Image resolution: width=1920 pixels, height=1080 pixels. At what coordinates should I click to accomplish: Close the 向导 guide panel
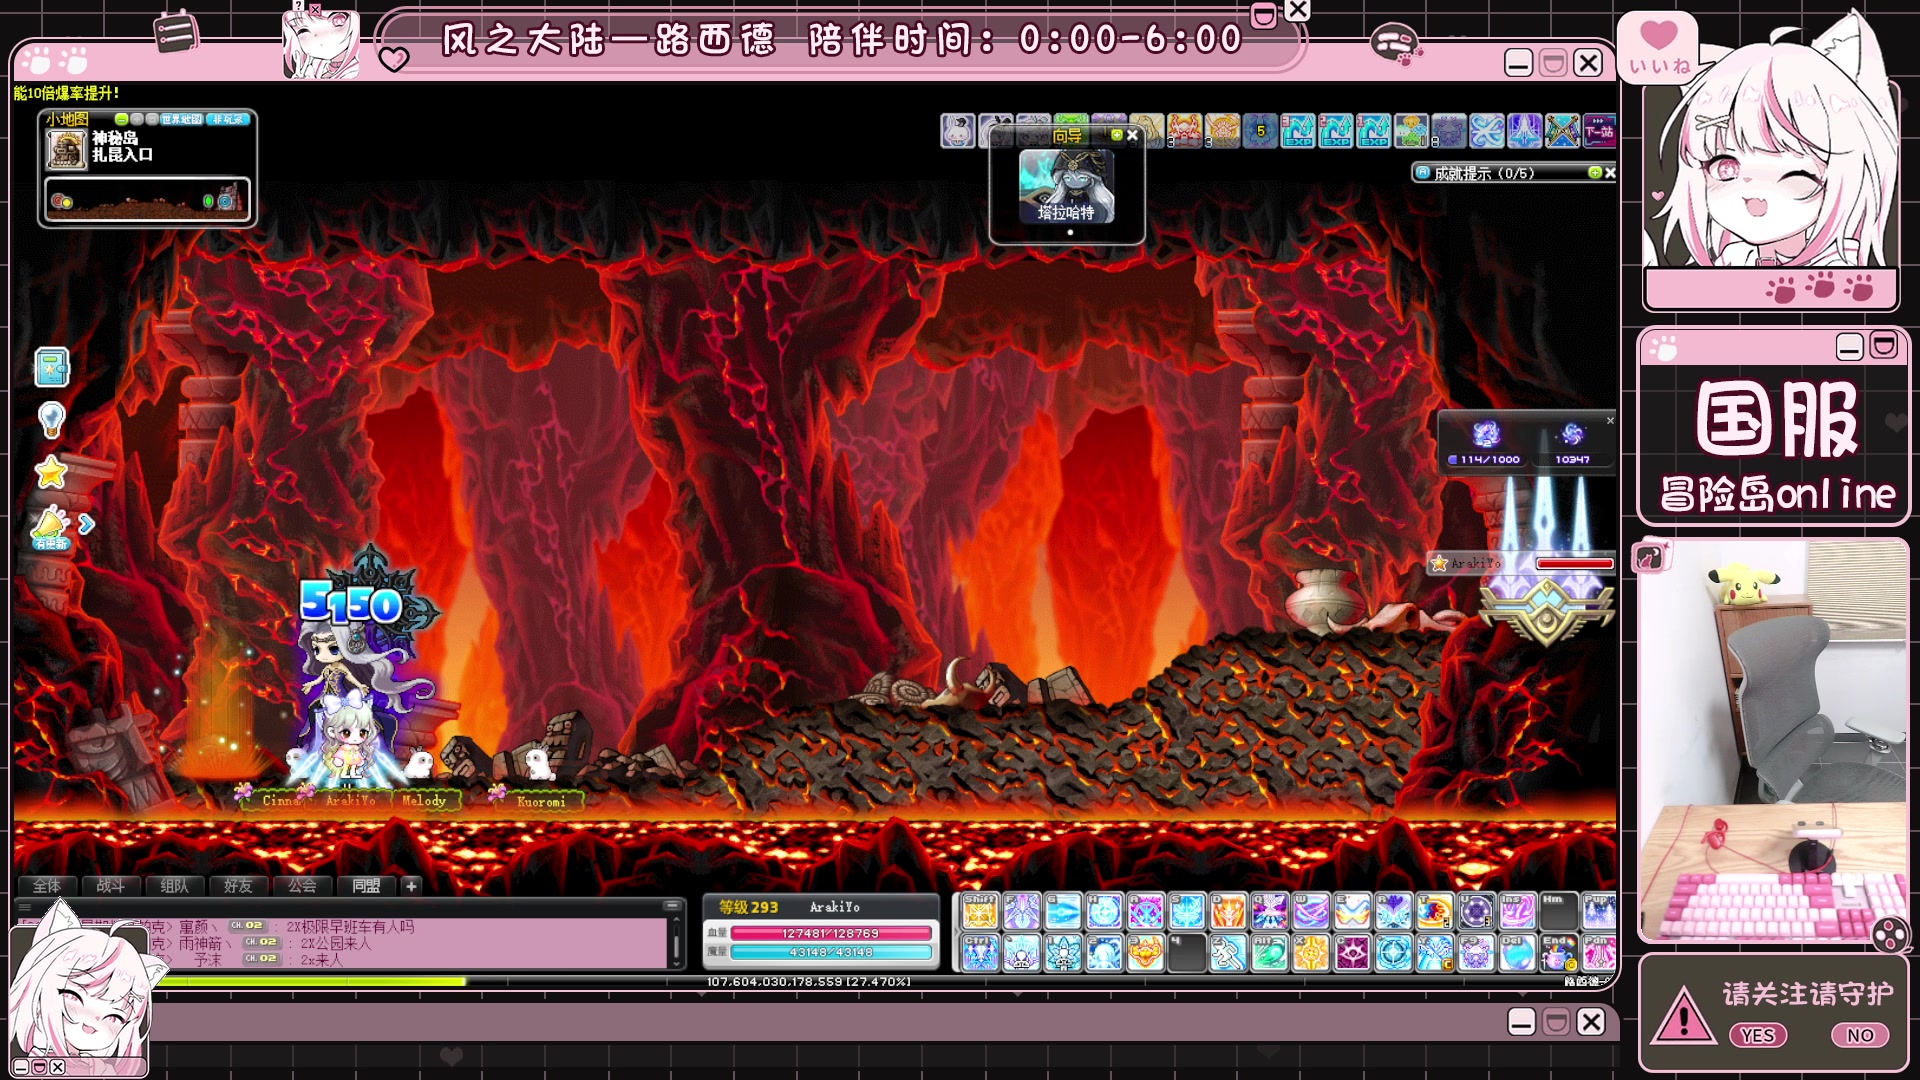click(1132, 135)
